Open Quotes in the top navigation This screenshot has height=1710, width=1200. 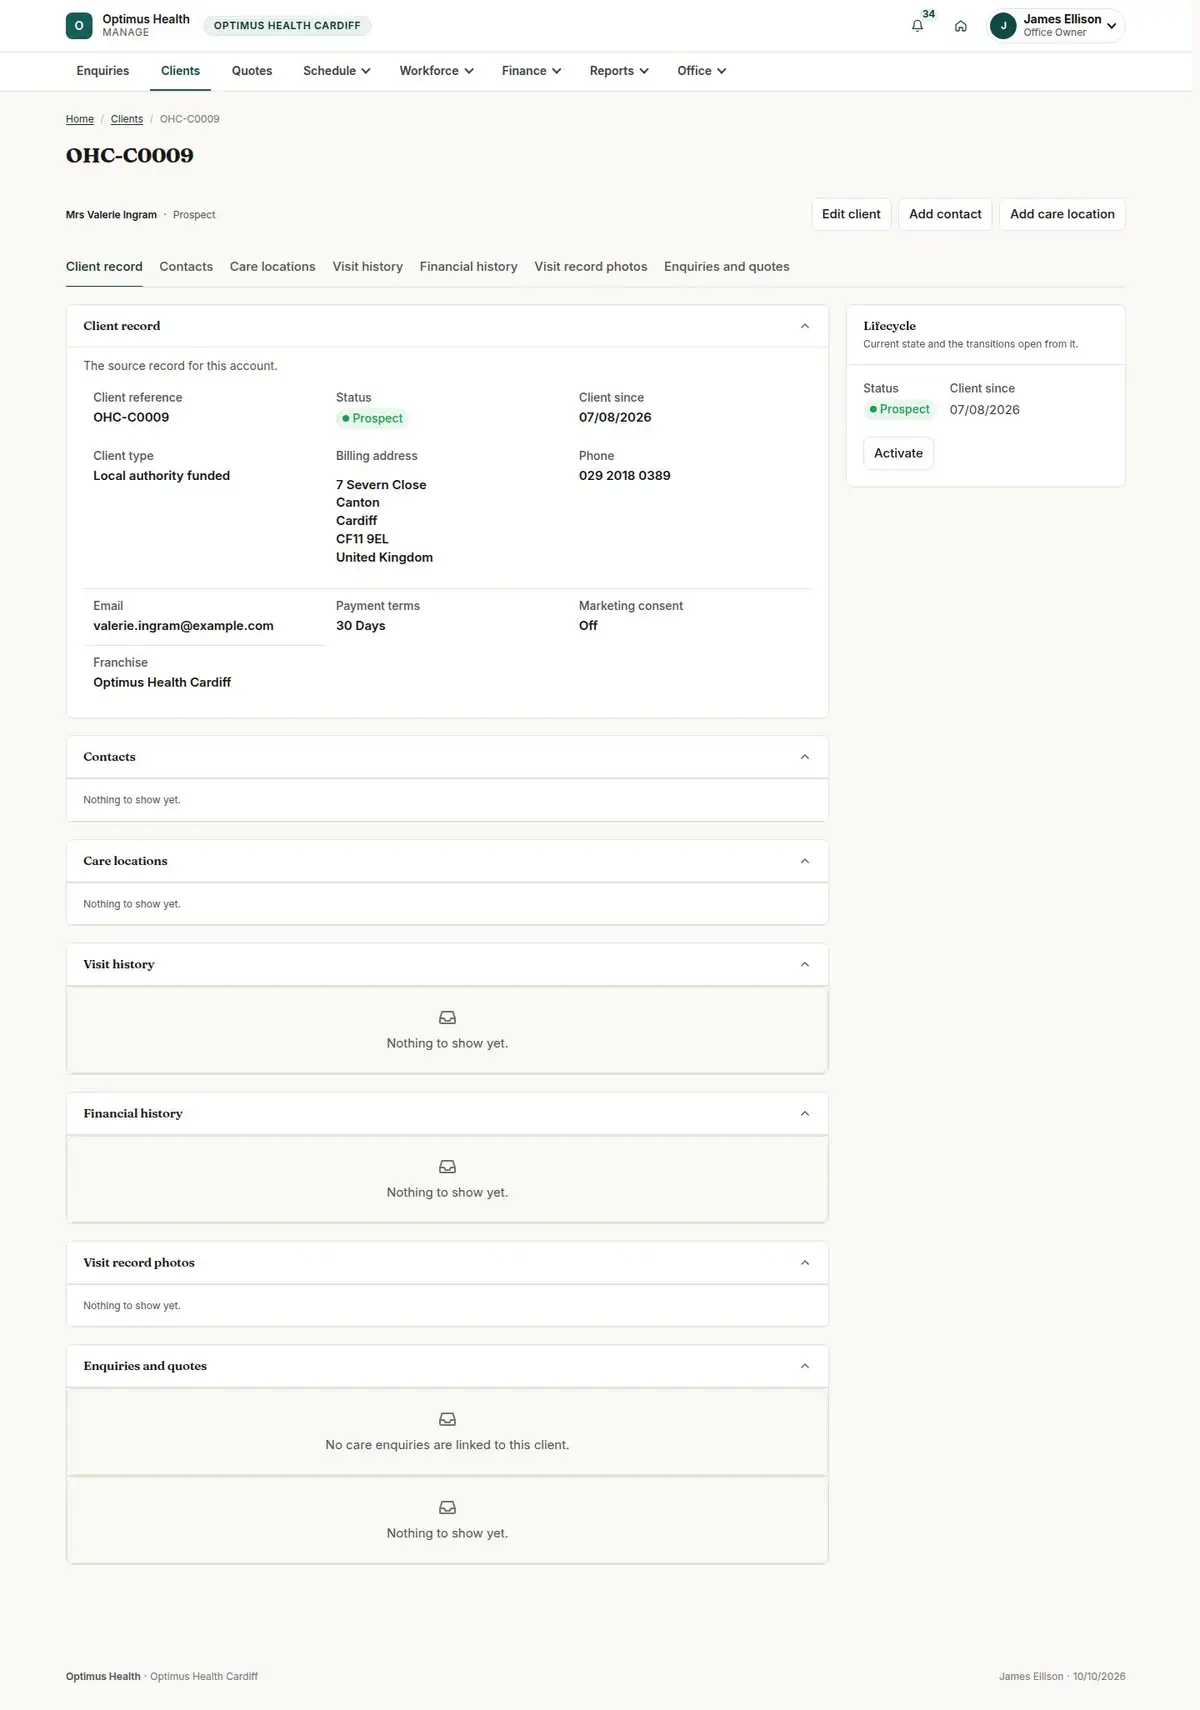click(x=252, y=71)
